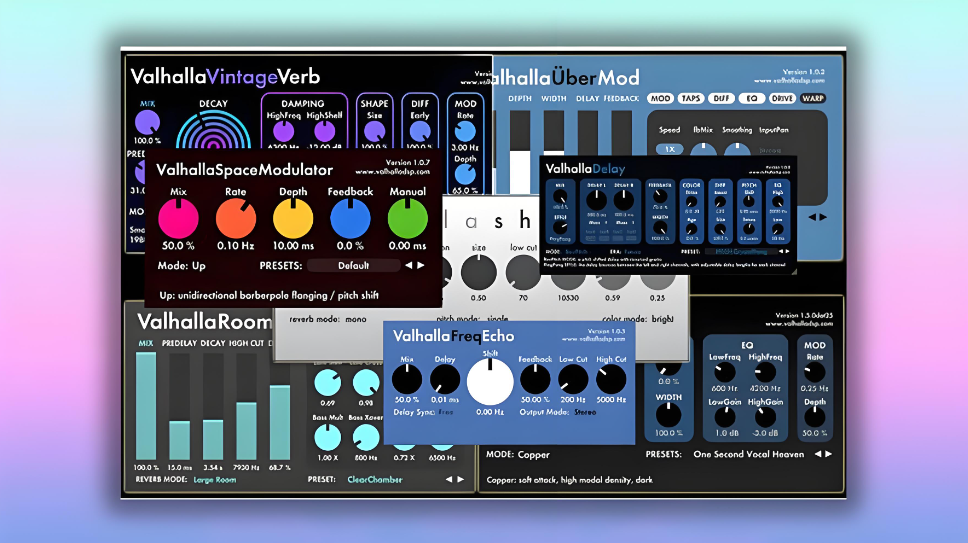968x543 pixels.
Task: Open Reverb Mode Large Room menu
Action: pos(215,479)
